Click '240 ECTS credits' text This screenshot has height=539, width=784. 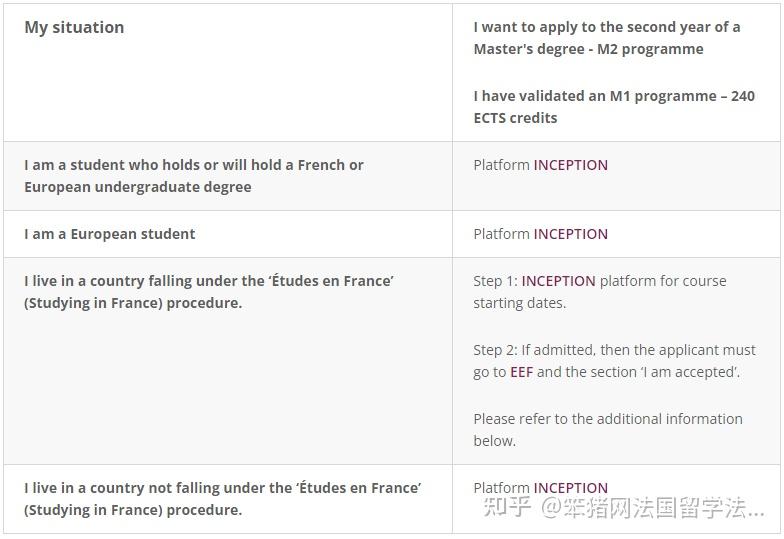point(515,118)
